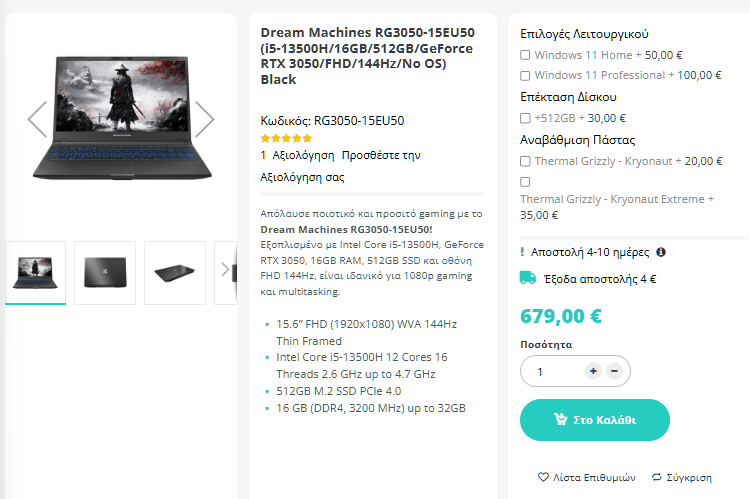Image resolution: width=750 pixels, height=499 pixels.
Task: Select Thermal Grizzly Kryonaut Extreme checkbox
Action: pyautogui.click(x=525, y=182)
